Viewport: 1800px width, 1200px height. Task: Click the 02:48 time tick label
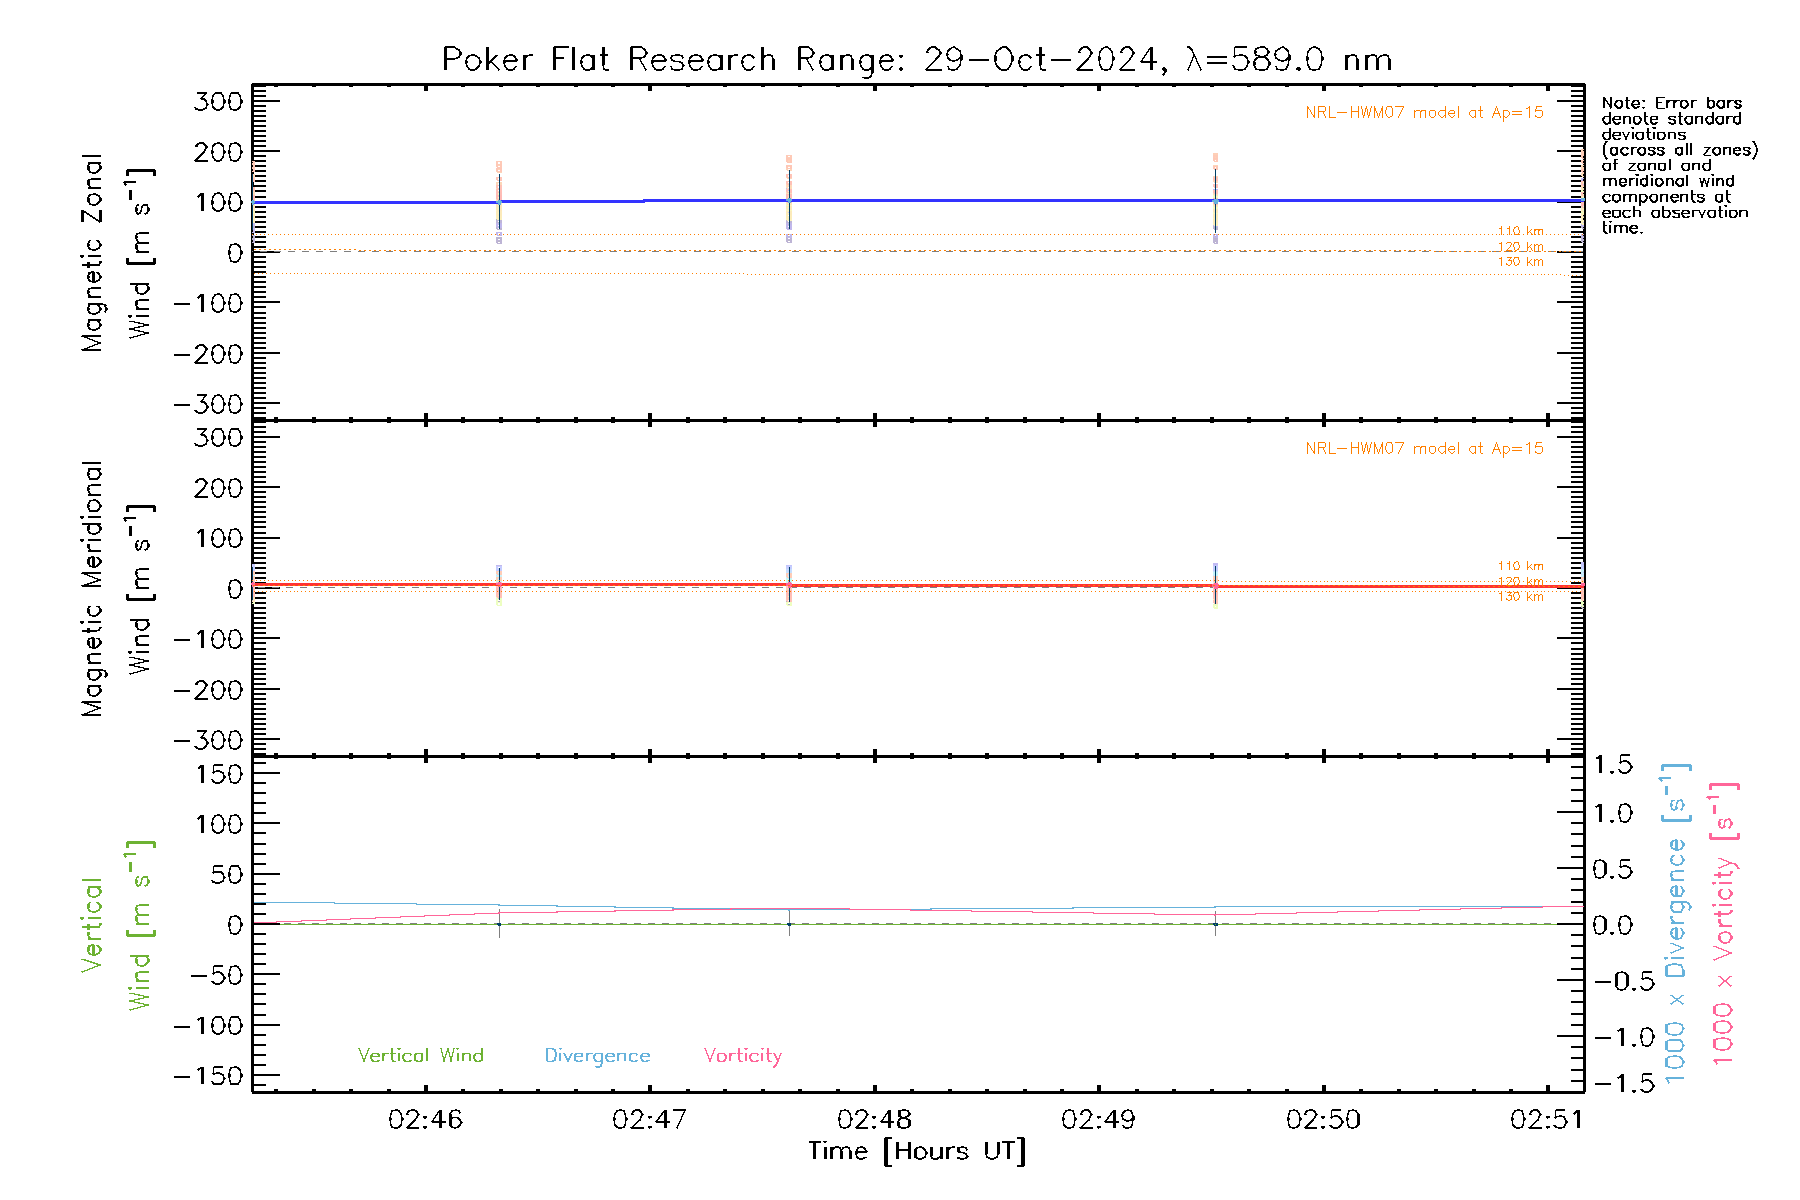pyautogui.click(x=874, y=1119)
